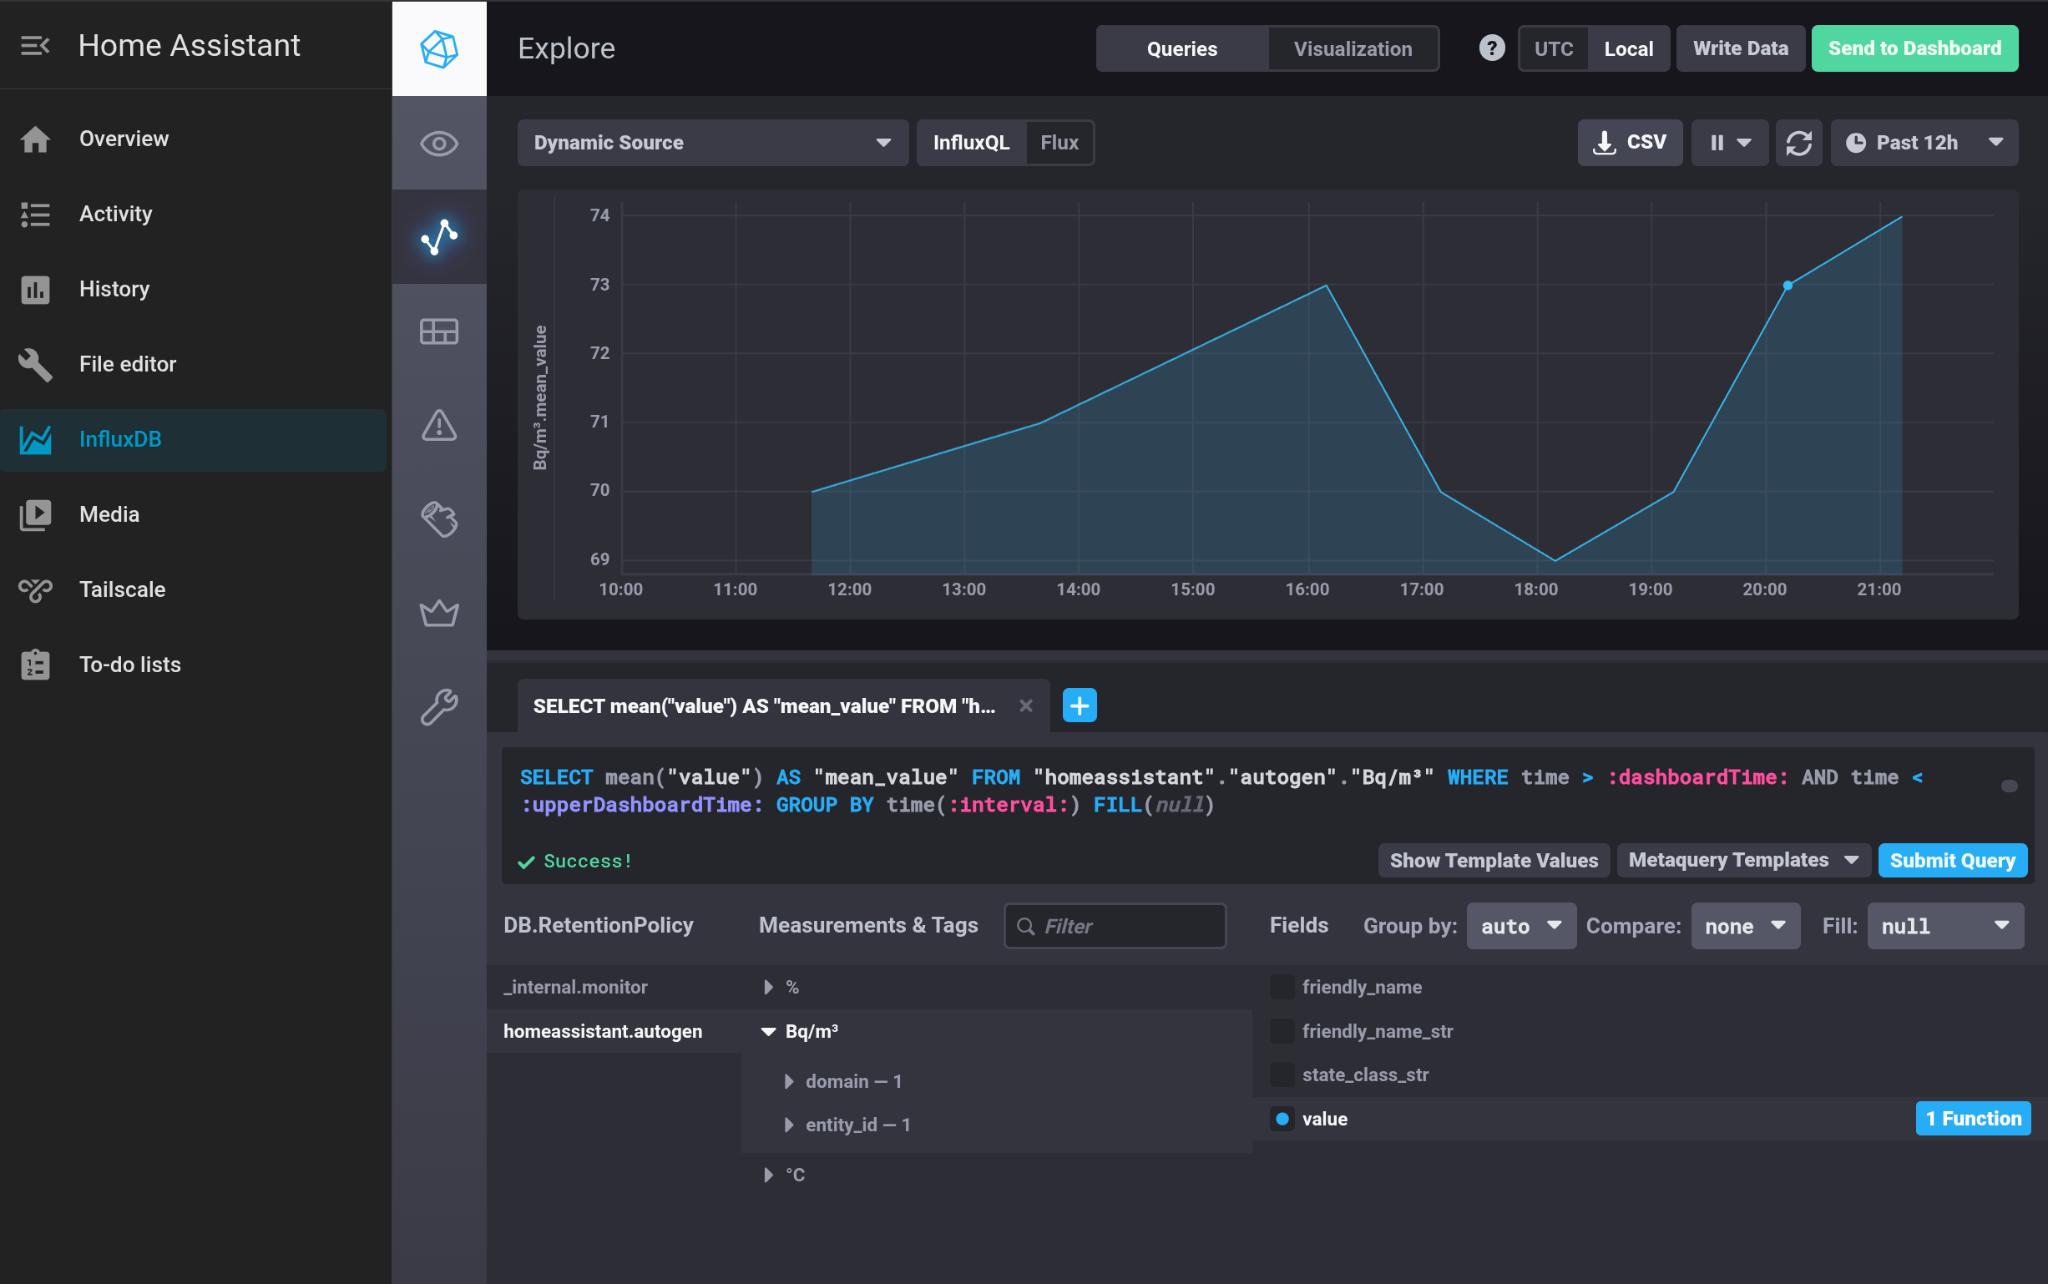
Task: Check the state_class_str field
Action: [x=1281, y=1075]
